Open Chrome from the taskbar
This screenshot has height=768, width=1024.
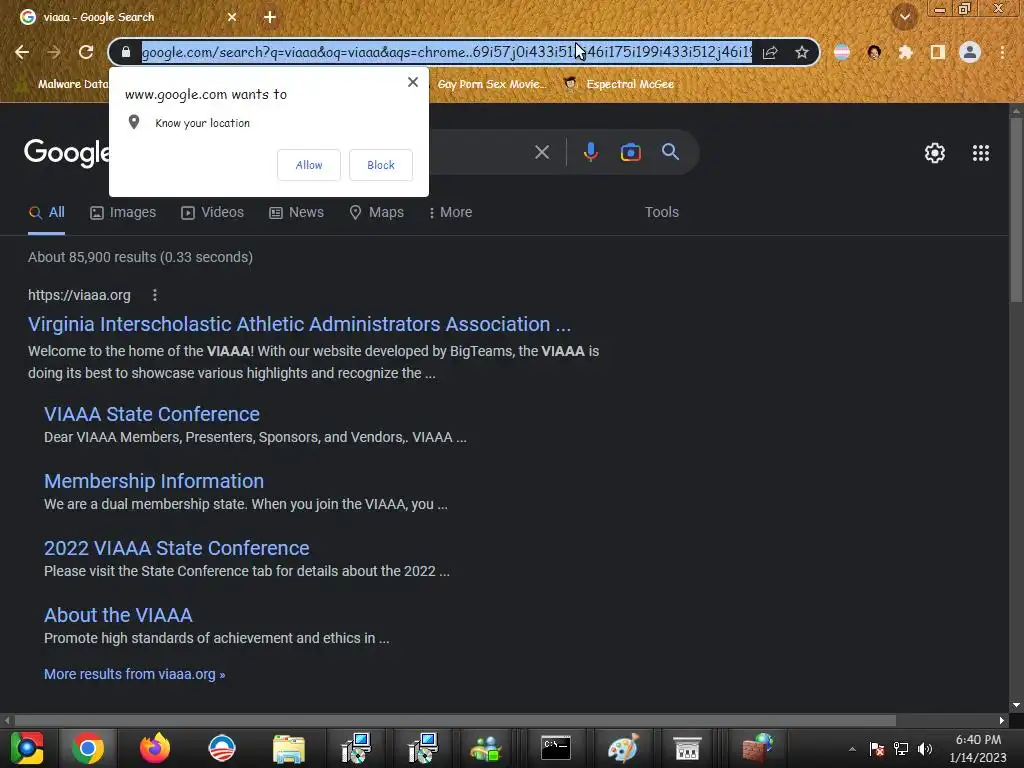[88, 748]
